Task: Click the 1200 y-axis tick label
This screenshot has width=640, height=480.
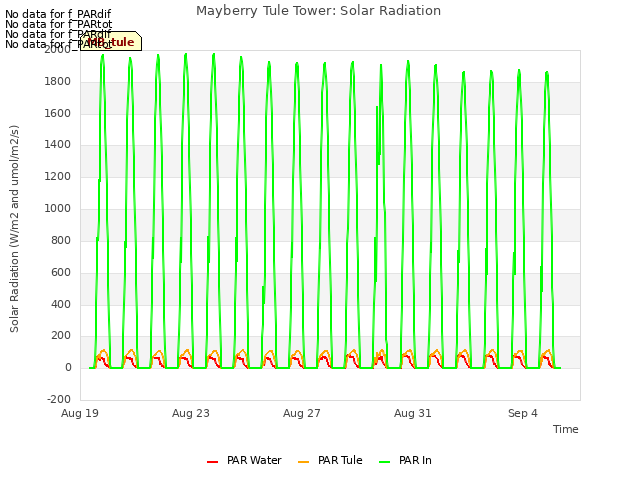Action: (x=58, y=177)
